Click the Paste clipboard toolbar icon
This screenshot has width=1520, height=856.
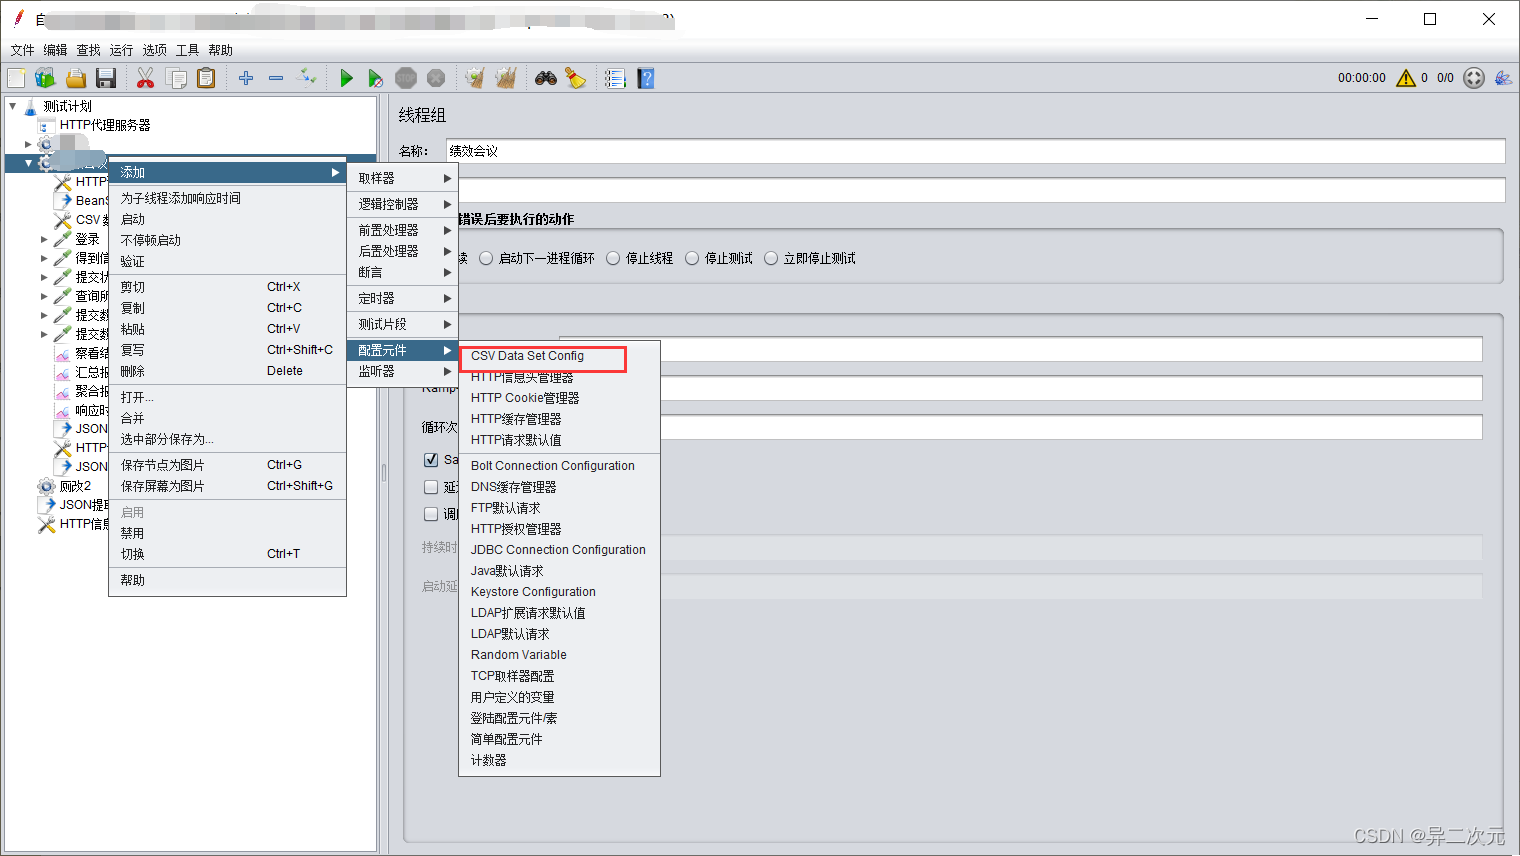[x=206, y=78]
